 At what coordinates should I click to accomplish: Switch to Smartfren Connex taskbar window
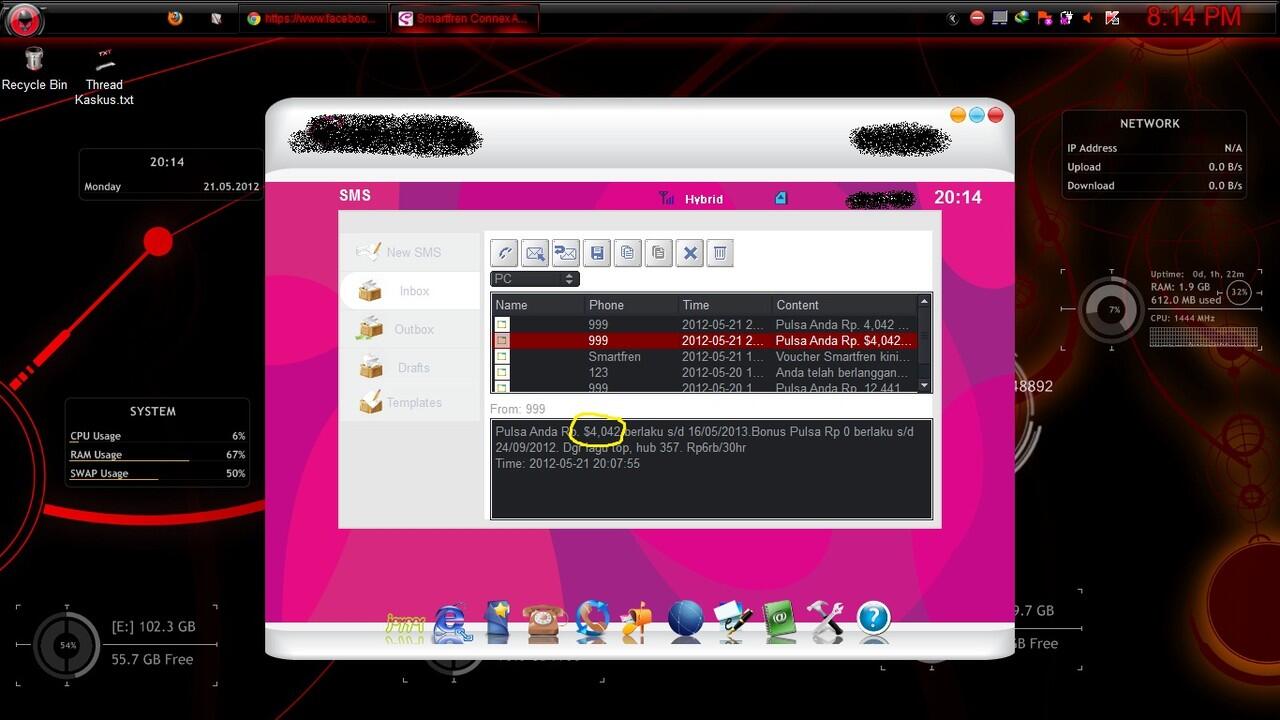[x=464, y=18]
